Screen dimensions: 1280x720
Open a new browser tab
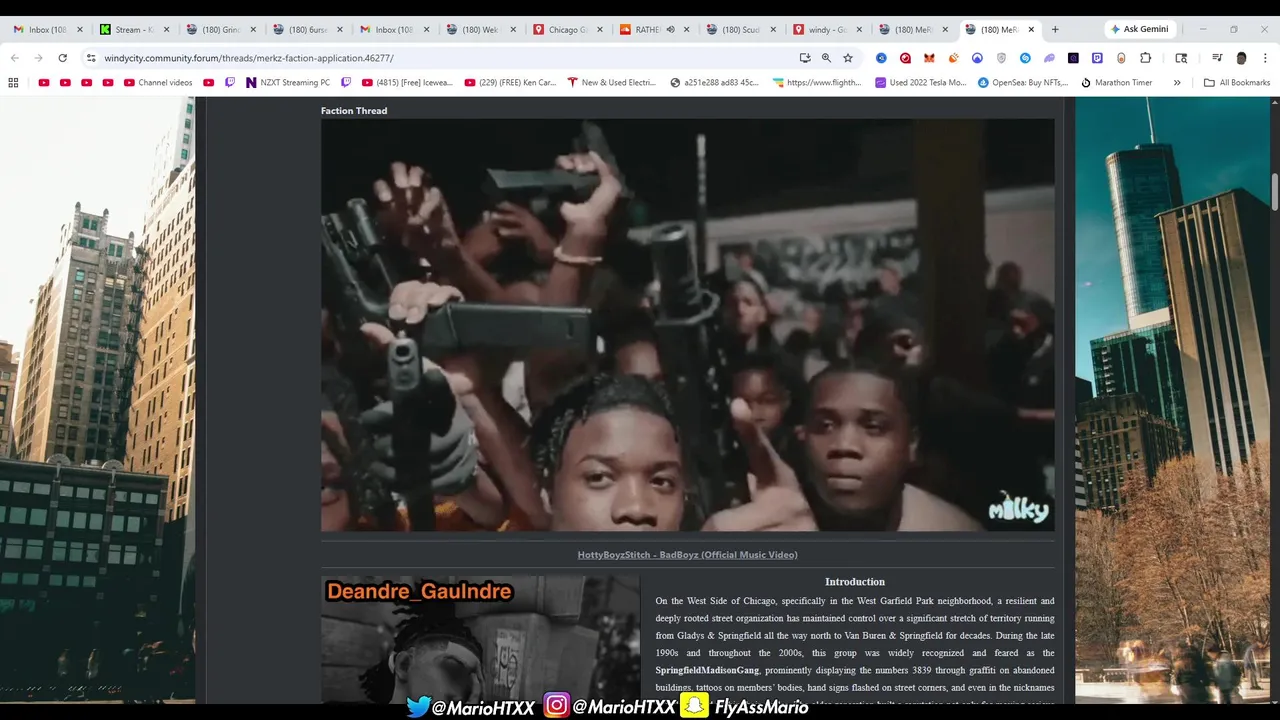(x=1055, y=30)
